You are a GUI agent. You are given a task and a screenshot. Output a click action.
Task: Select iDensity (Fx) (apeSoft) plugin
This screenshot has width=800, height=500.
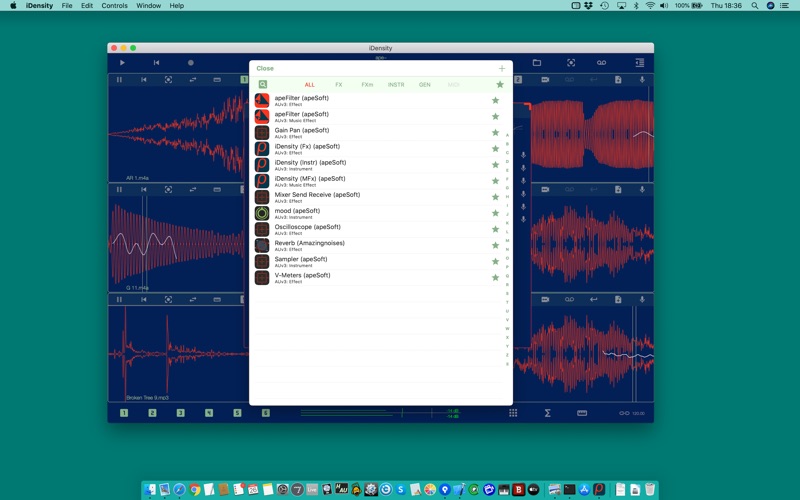tap(378, 148)
